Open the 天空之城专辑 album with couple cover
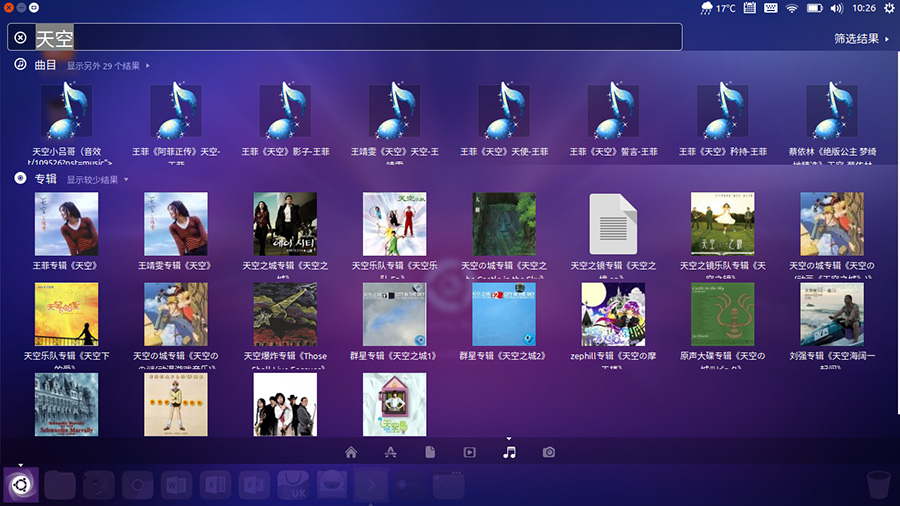The height and width of the screenshot is (506, 900). pyautogui.click(x=285, y=234)
